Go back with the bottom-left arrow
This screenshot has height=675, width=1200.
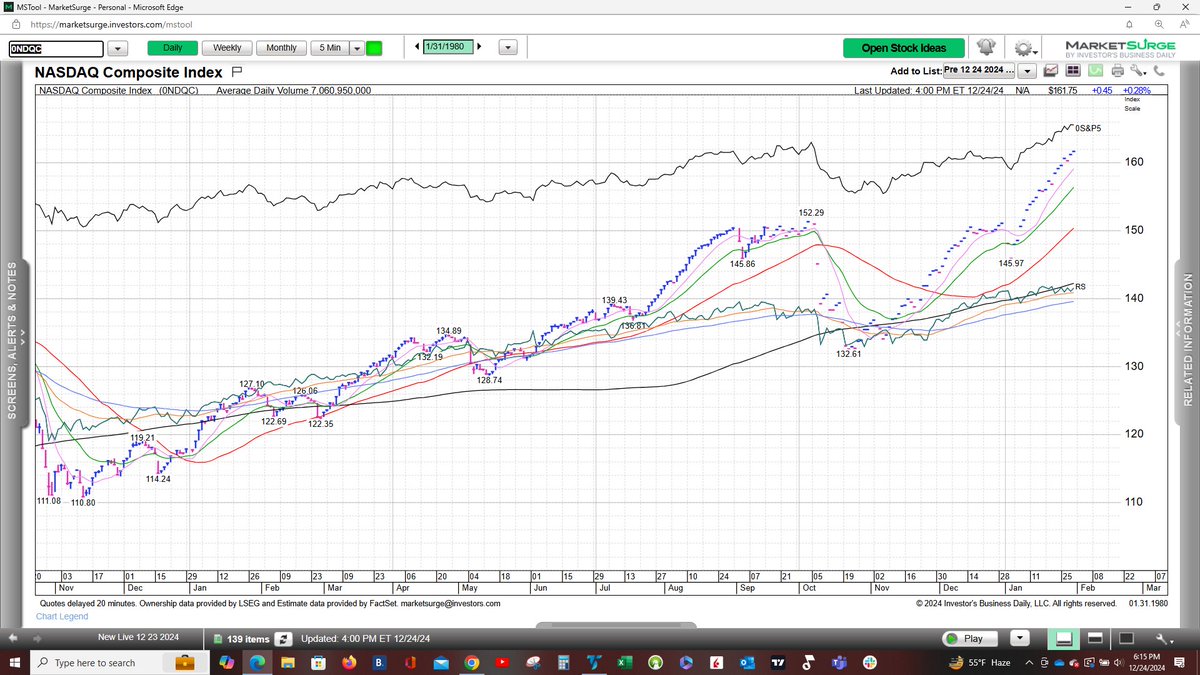[14, 638]
